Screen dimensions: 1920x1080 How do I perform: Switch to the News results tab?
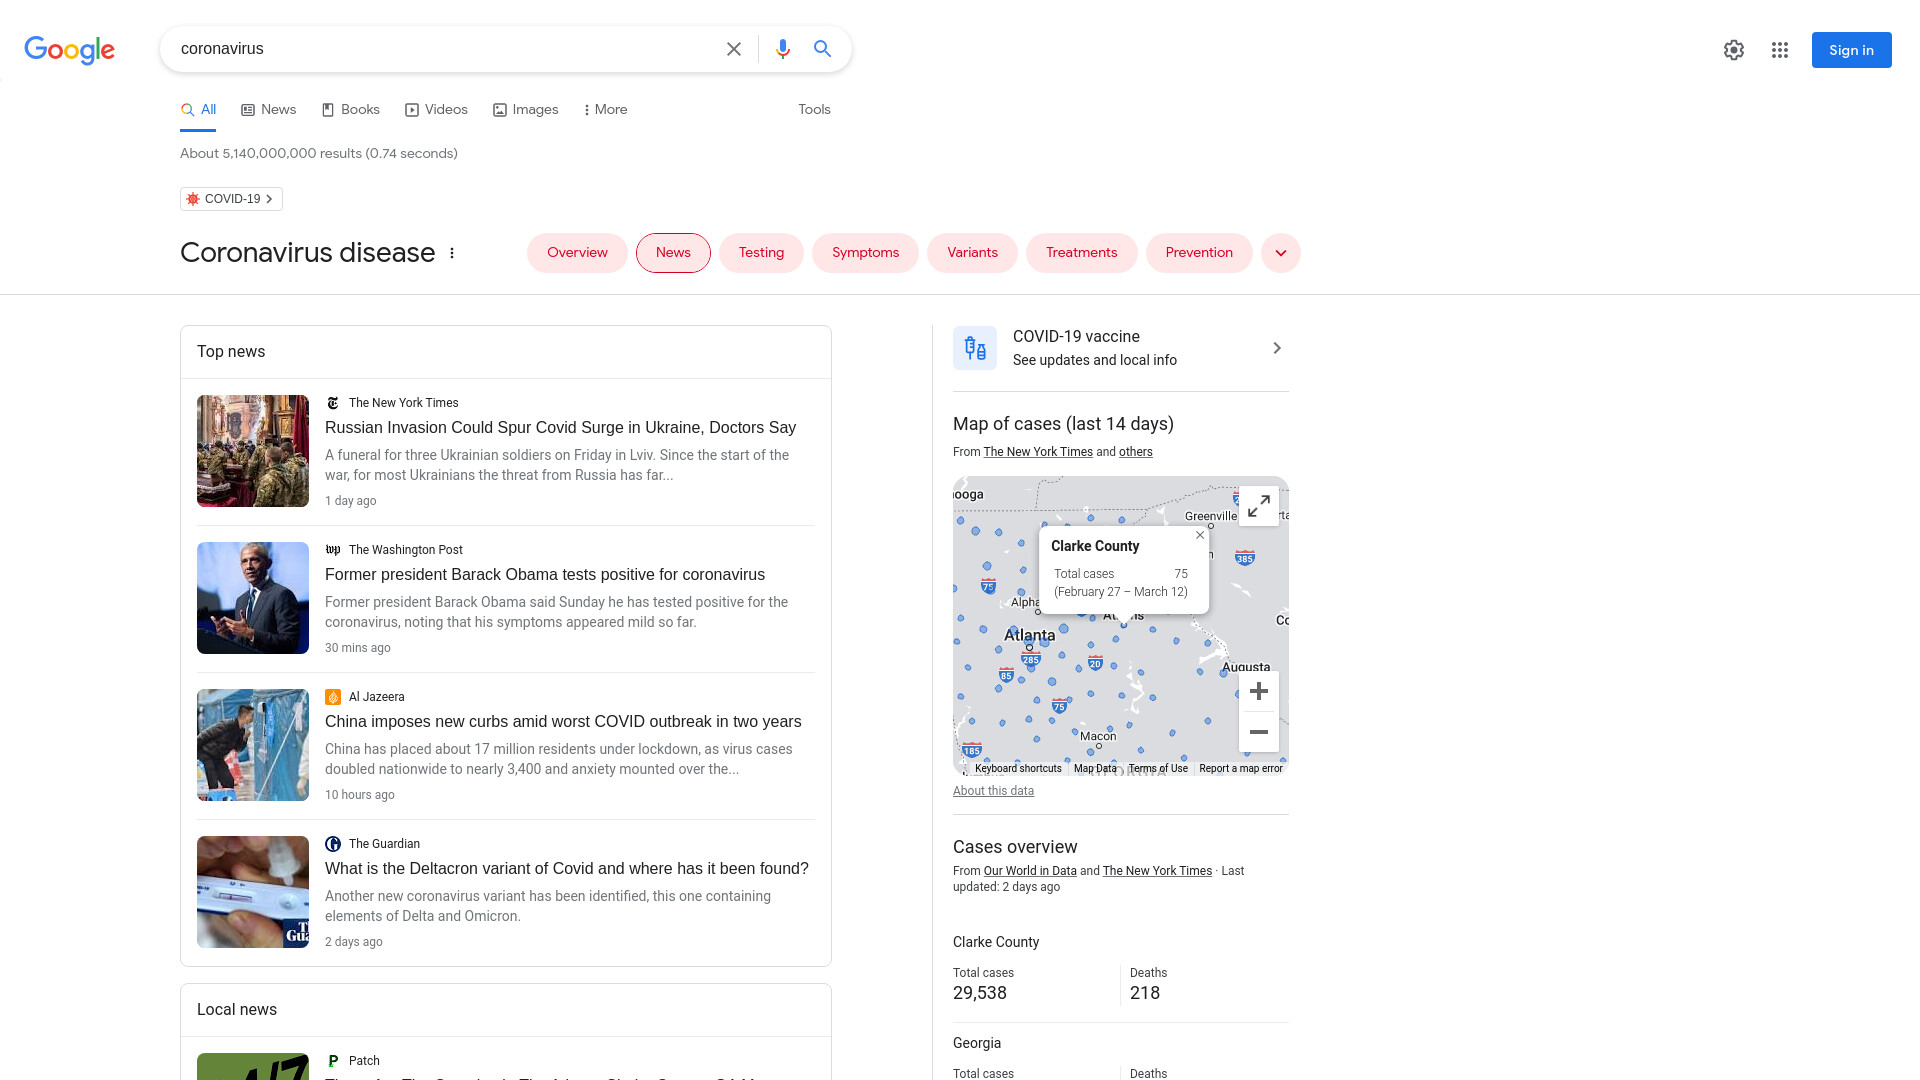(x=269, y=110)
